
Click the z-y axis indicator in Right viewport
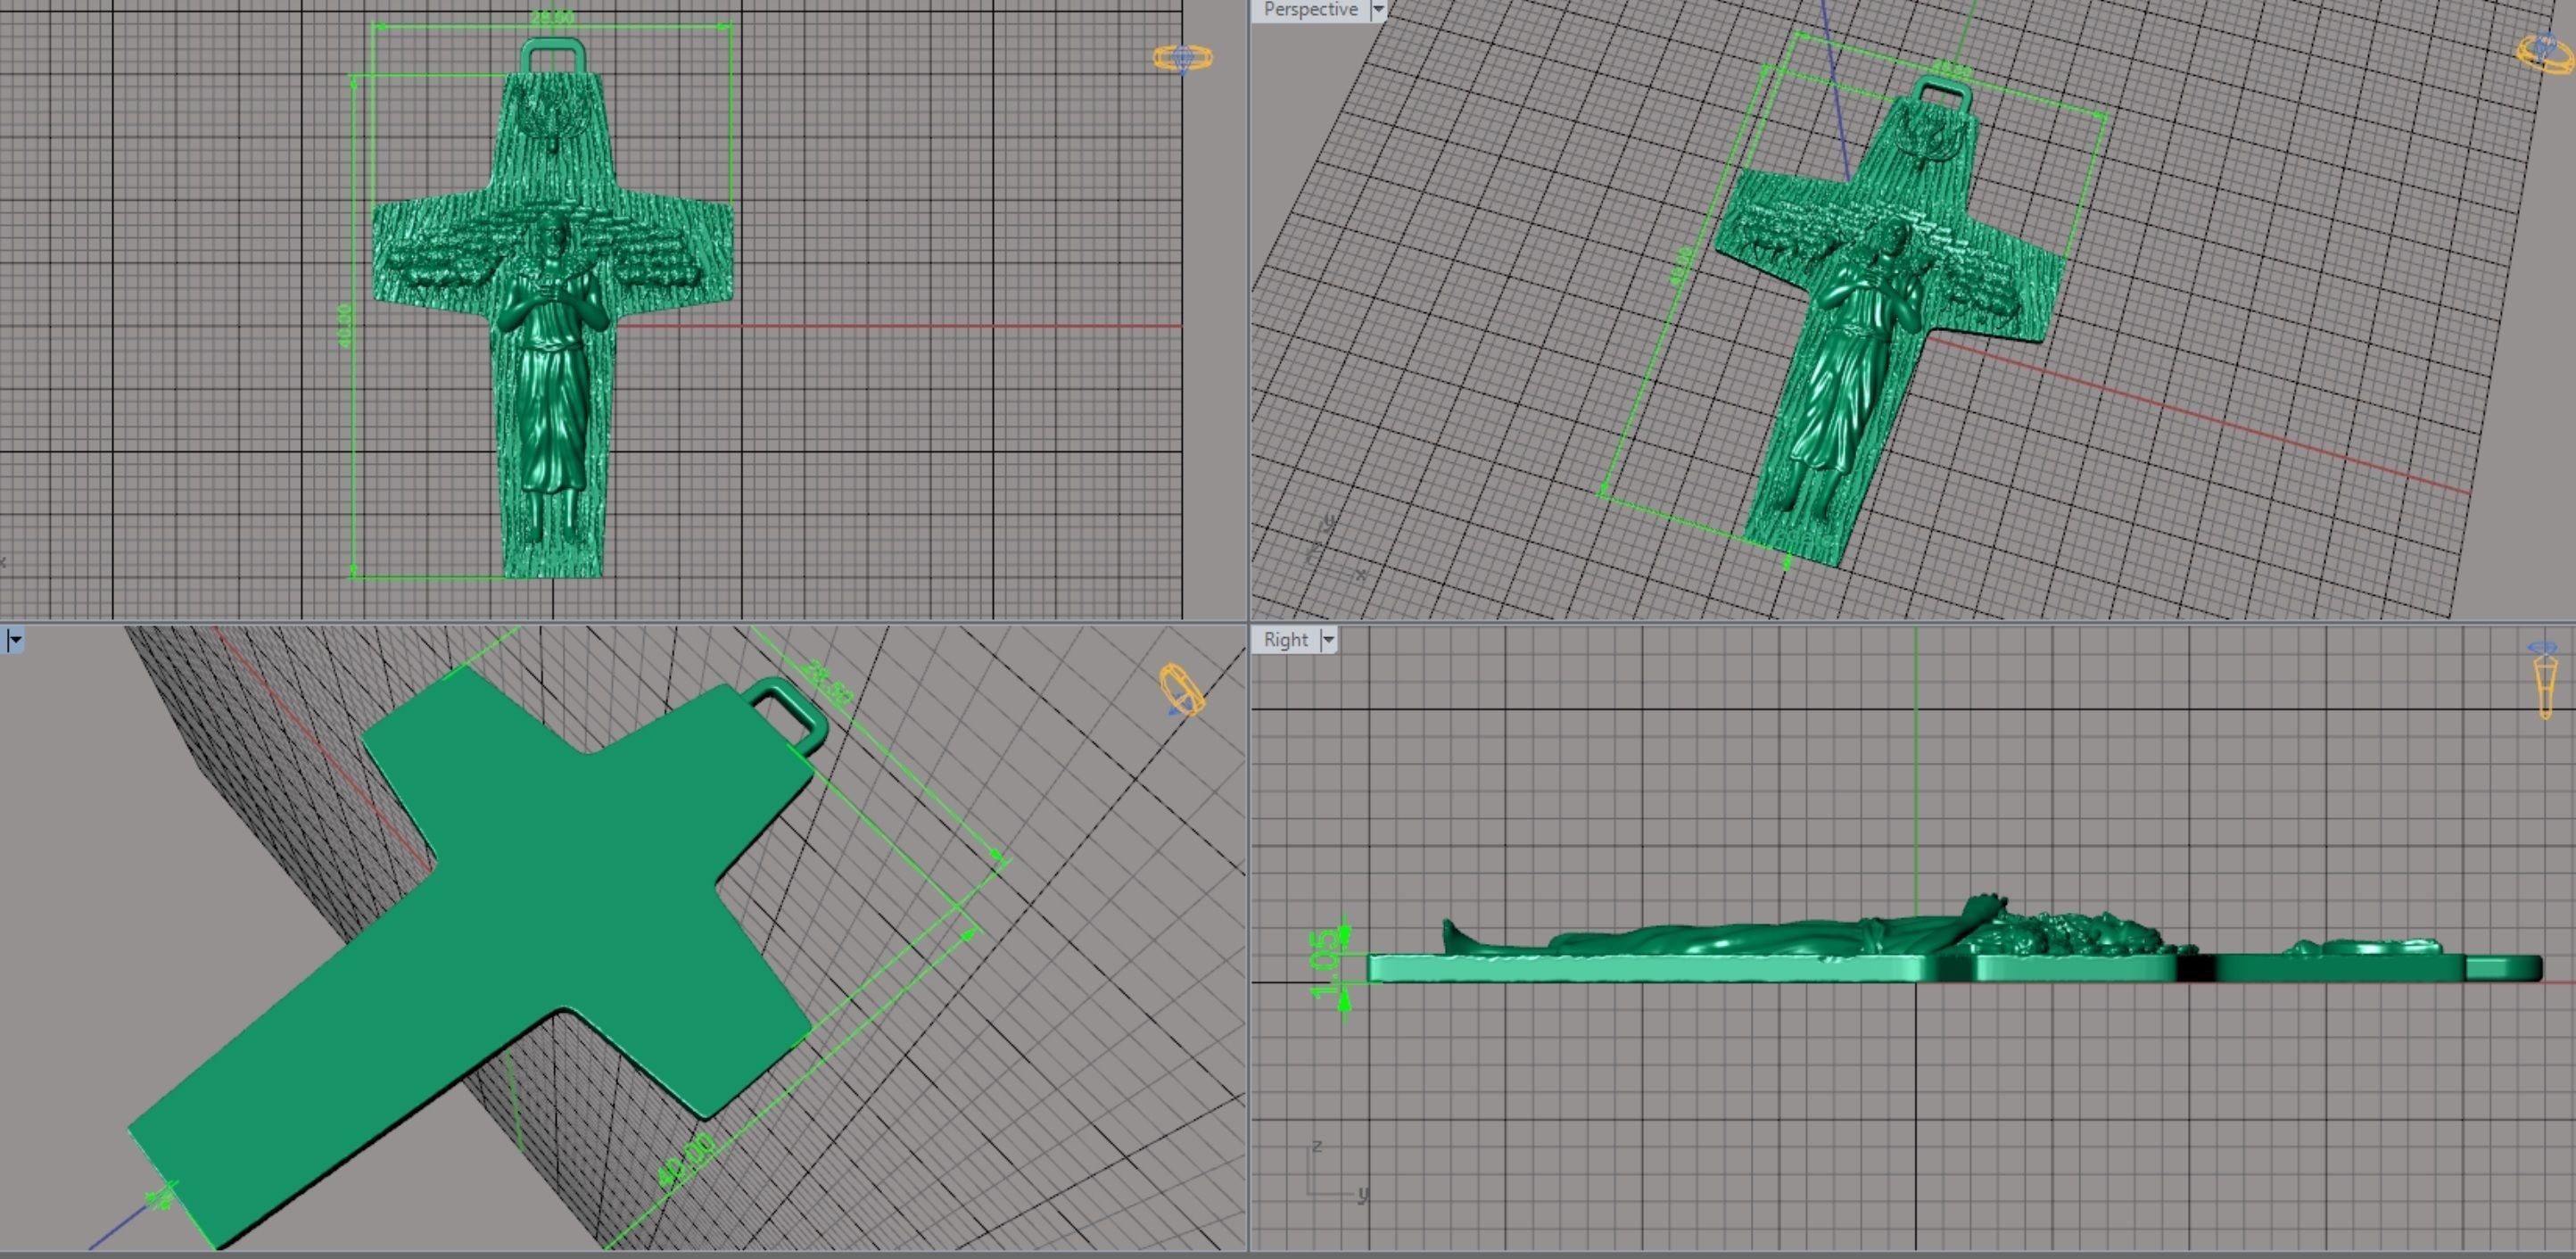(x=1337, y=1170)
